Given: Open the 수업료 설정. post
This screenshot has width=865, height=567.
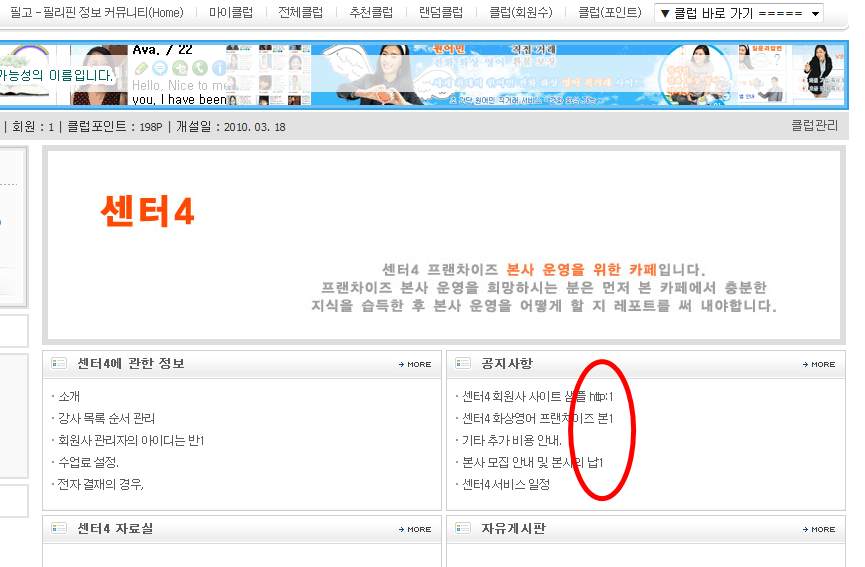Looking at the screenshot, I should point(88,463).
